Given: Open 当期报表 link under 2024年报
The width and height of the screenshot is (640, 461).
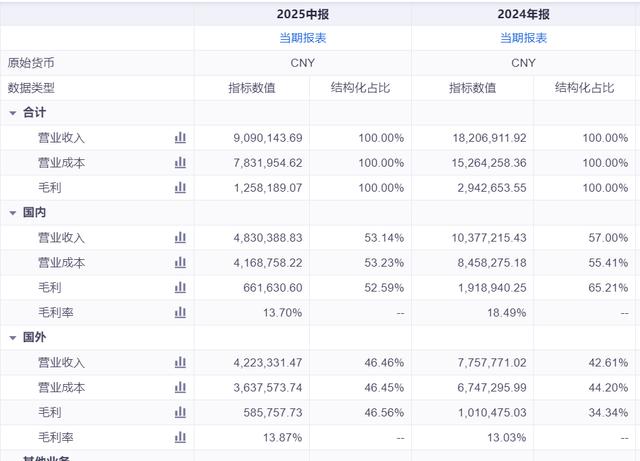Looking at the screenshot, I should [x=523, y=38].
